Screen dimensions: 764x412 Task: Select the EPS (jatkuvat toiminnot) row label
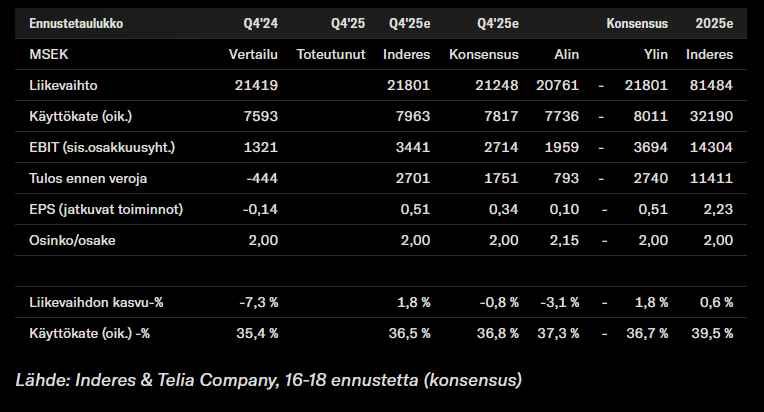(x=107, y=210)
